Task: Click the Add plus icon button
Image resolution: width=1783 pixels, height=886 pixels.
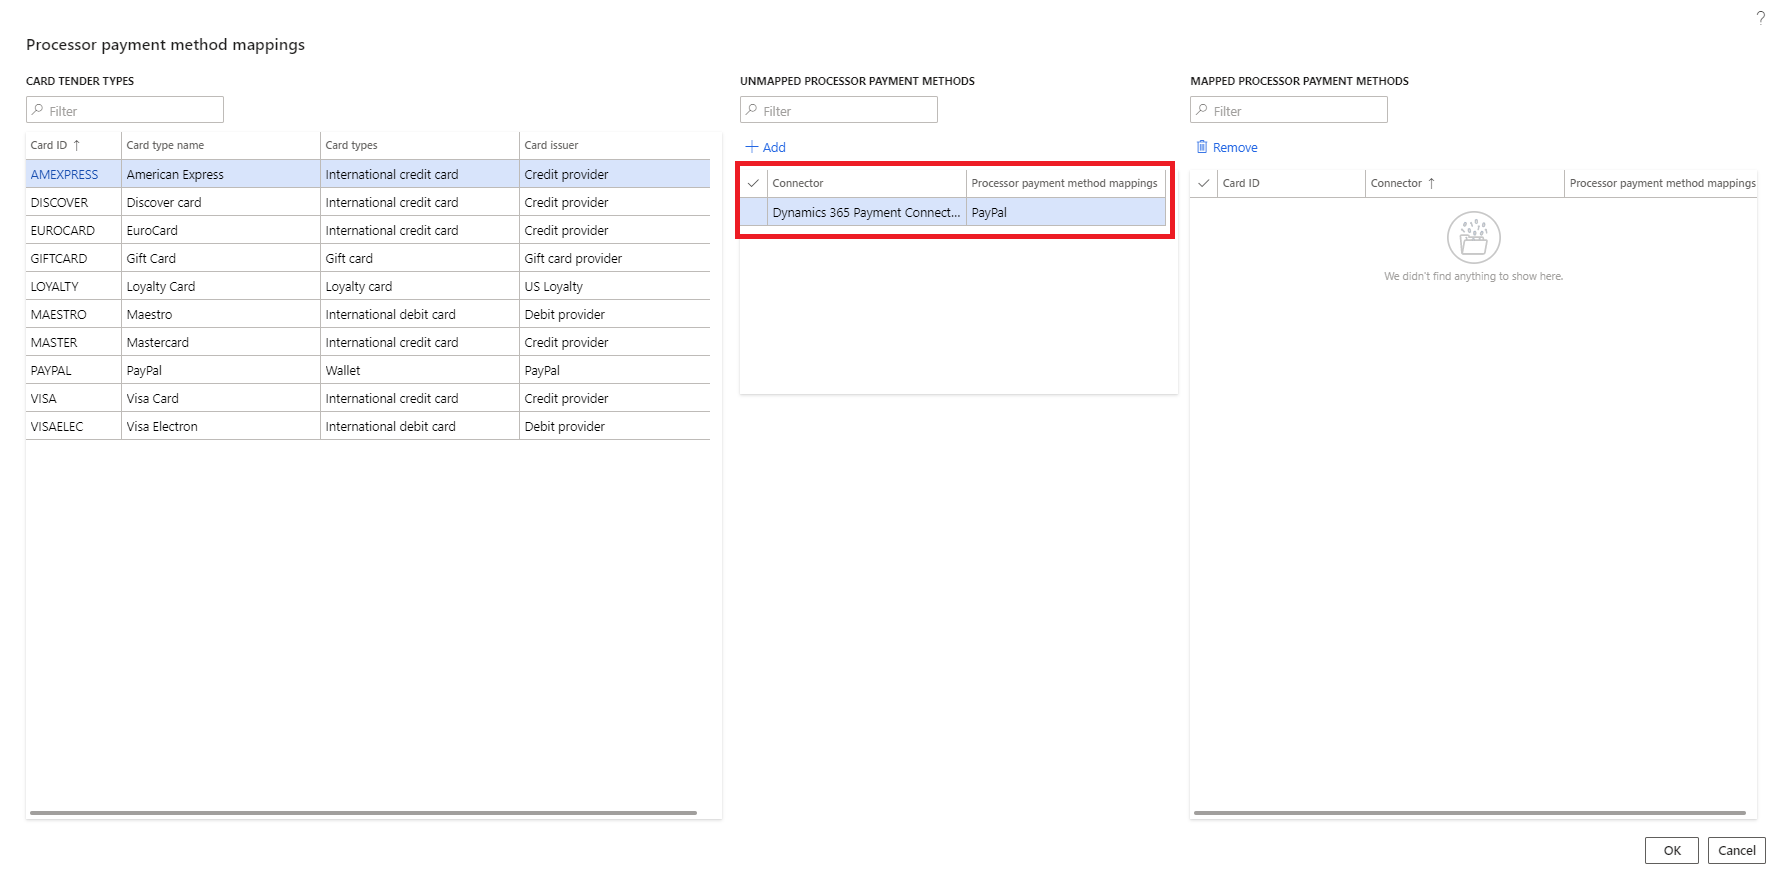Action: tap(766, 147)
